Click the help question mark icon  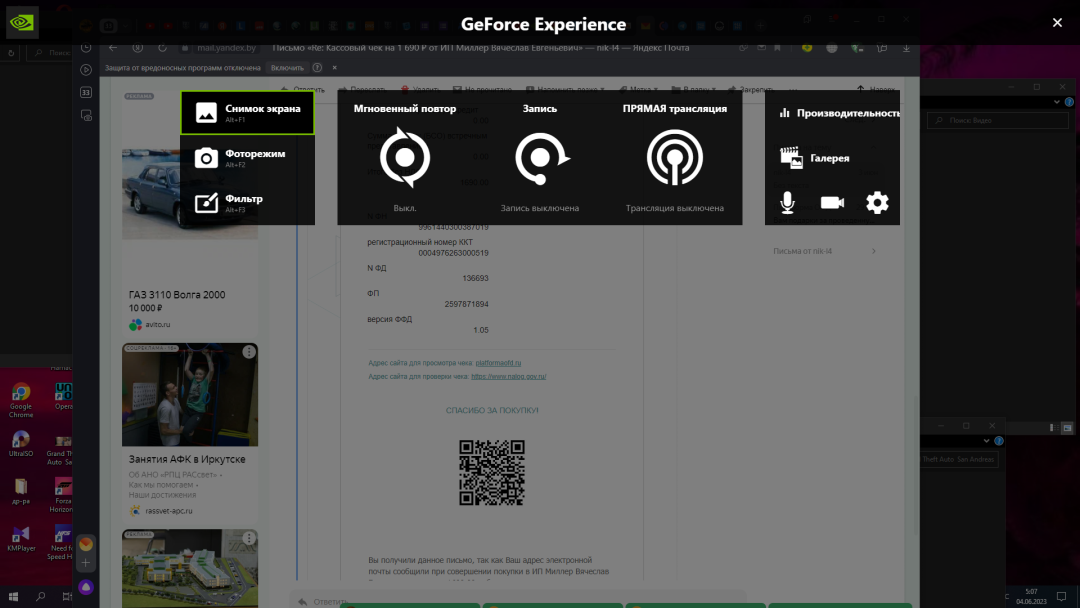pyautogui.click(x=318, y=67)
